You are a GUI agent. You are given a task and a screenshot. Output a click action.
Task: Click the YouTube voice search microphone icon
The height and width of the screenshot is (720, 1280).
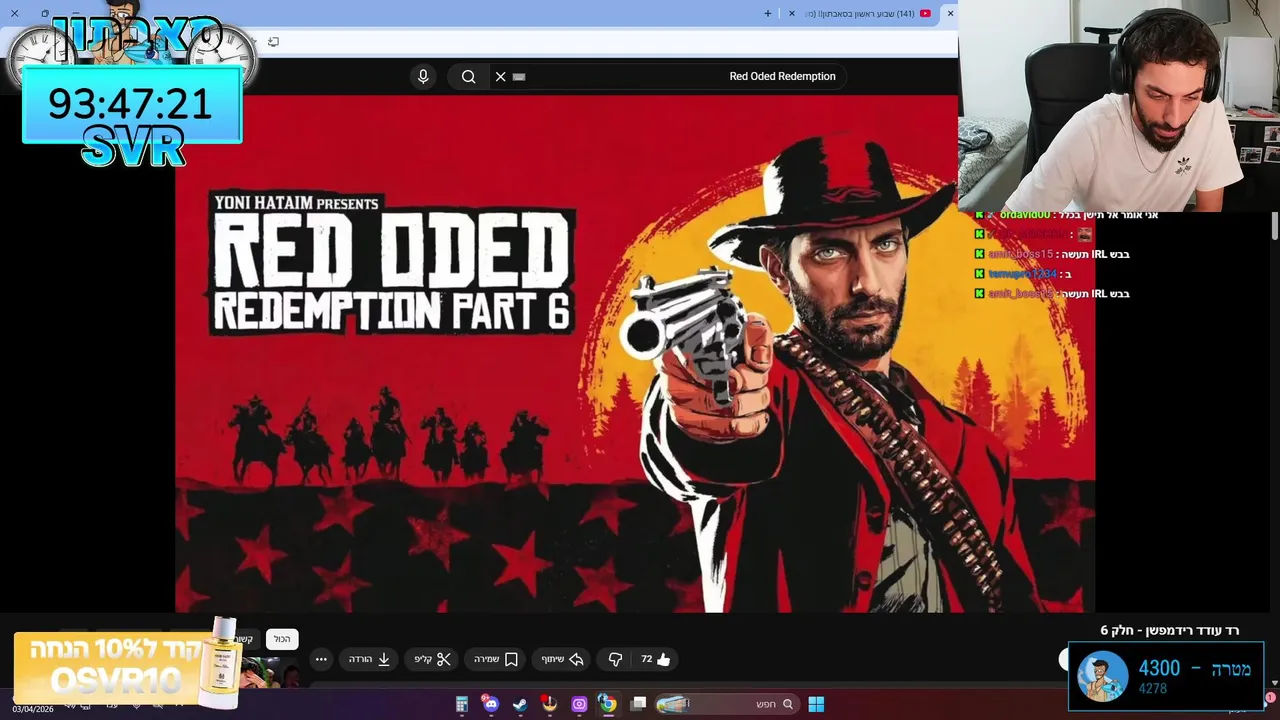pyautogui.click(x=423, y=76)
